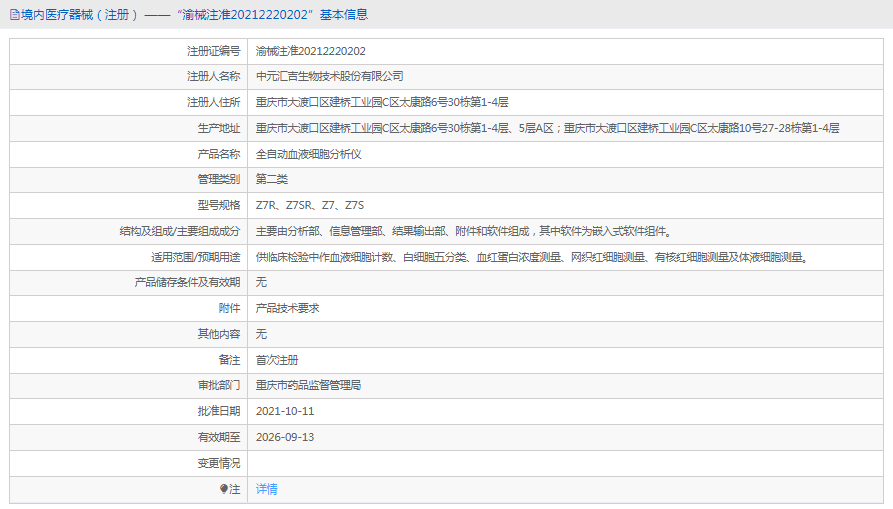Click the 无 value in the 产品储存条件及有效期 row
The width and height of the screenshot is (893, 509).
(x=261, y=282)
